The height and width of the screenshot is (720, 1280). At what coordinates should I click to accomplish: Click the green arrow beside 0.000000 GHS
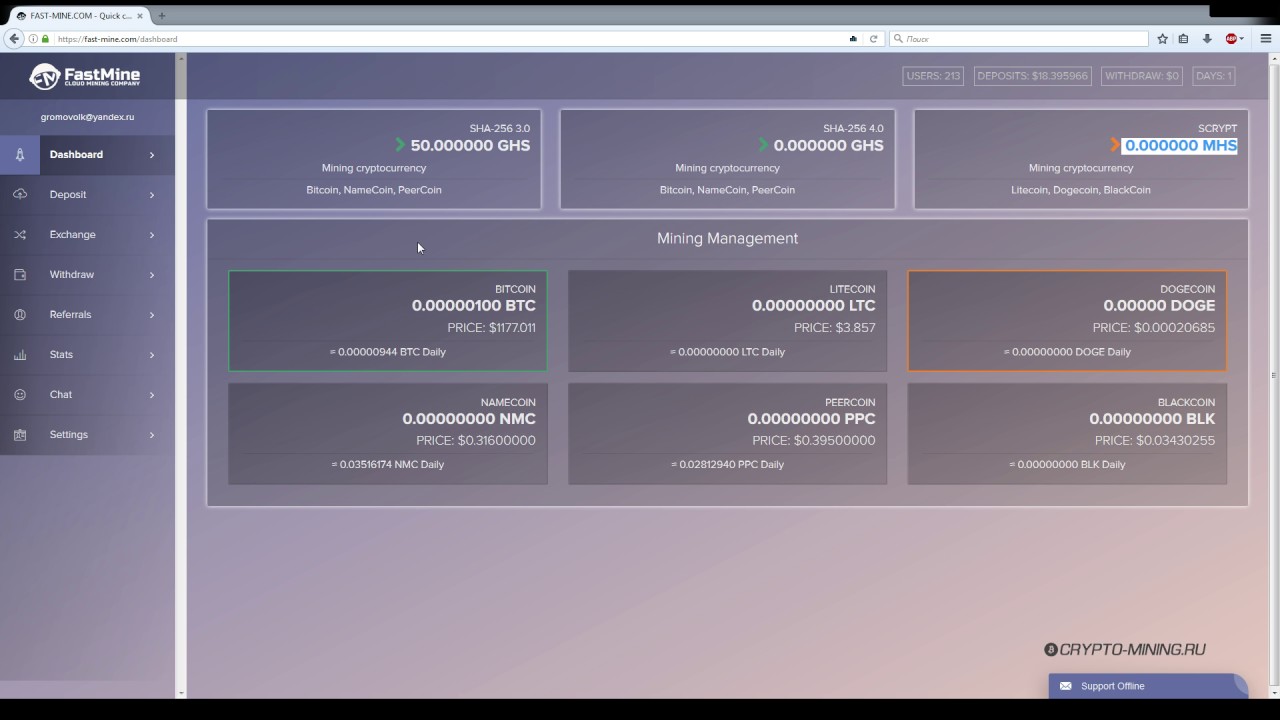764,145
